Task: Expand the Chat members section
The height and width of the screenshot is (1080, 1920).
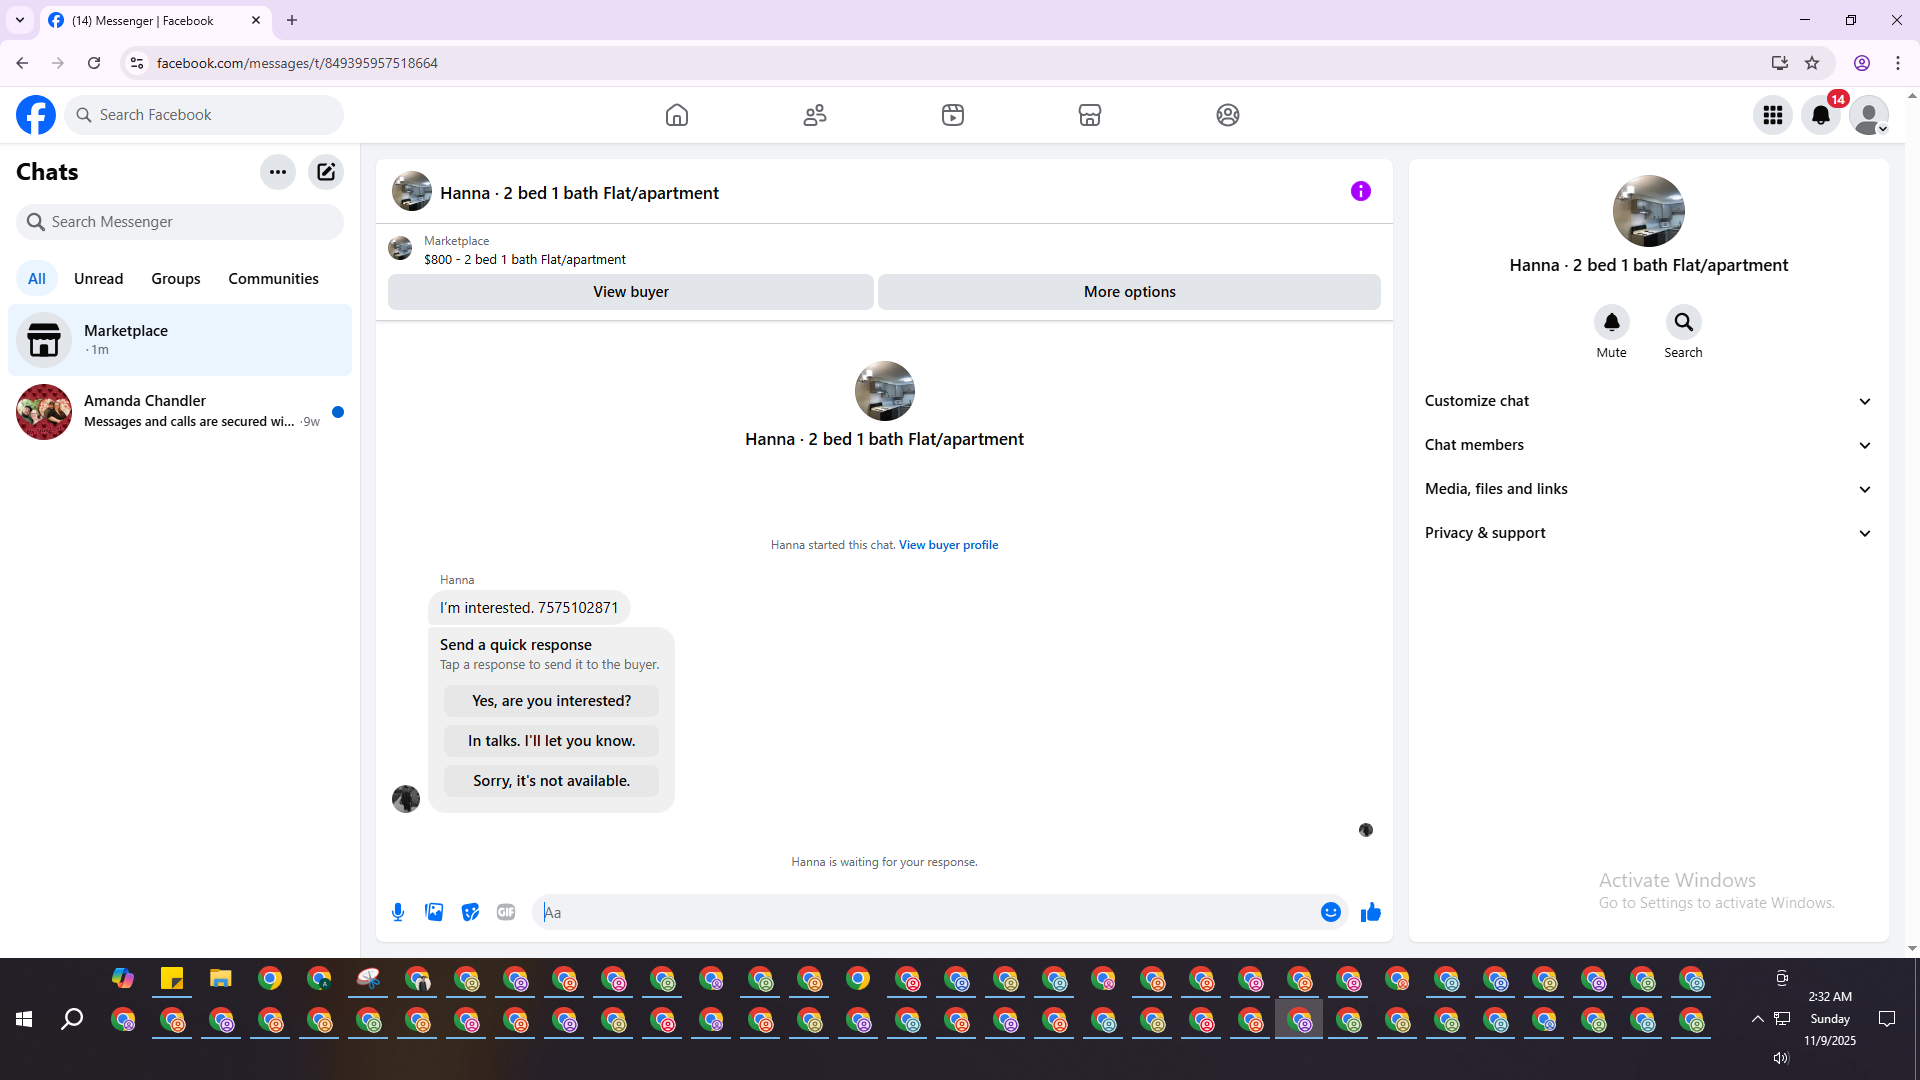Action: pyautogui.click(x=1648, y=445)
